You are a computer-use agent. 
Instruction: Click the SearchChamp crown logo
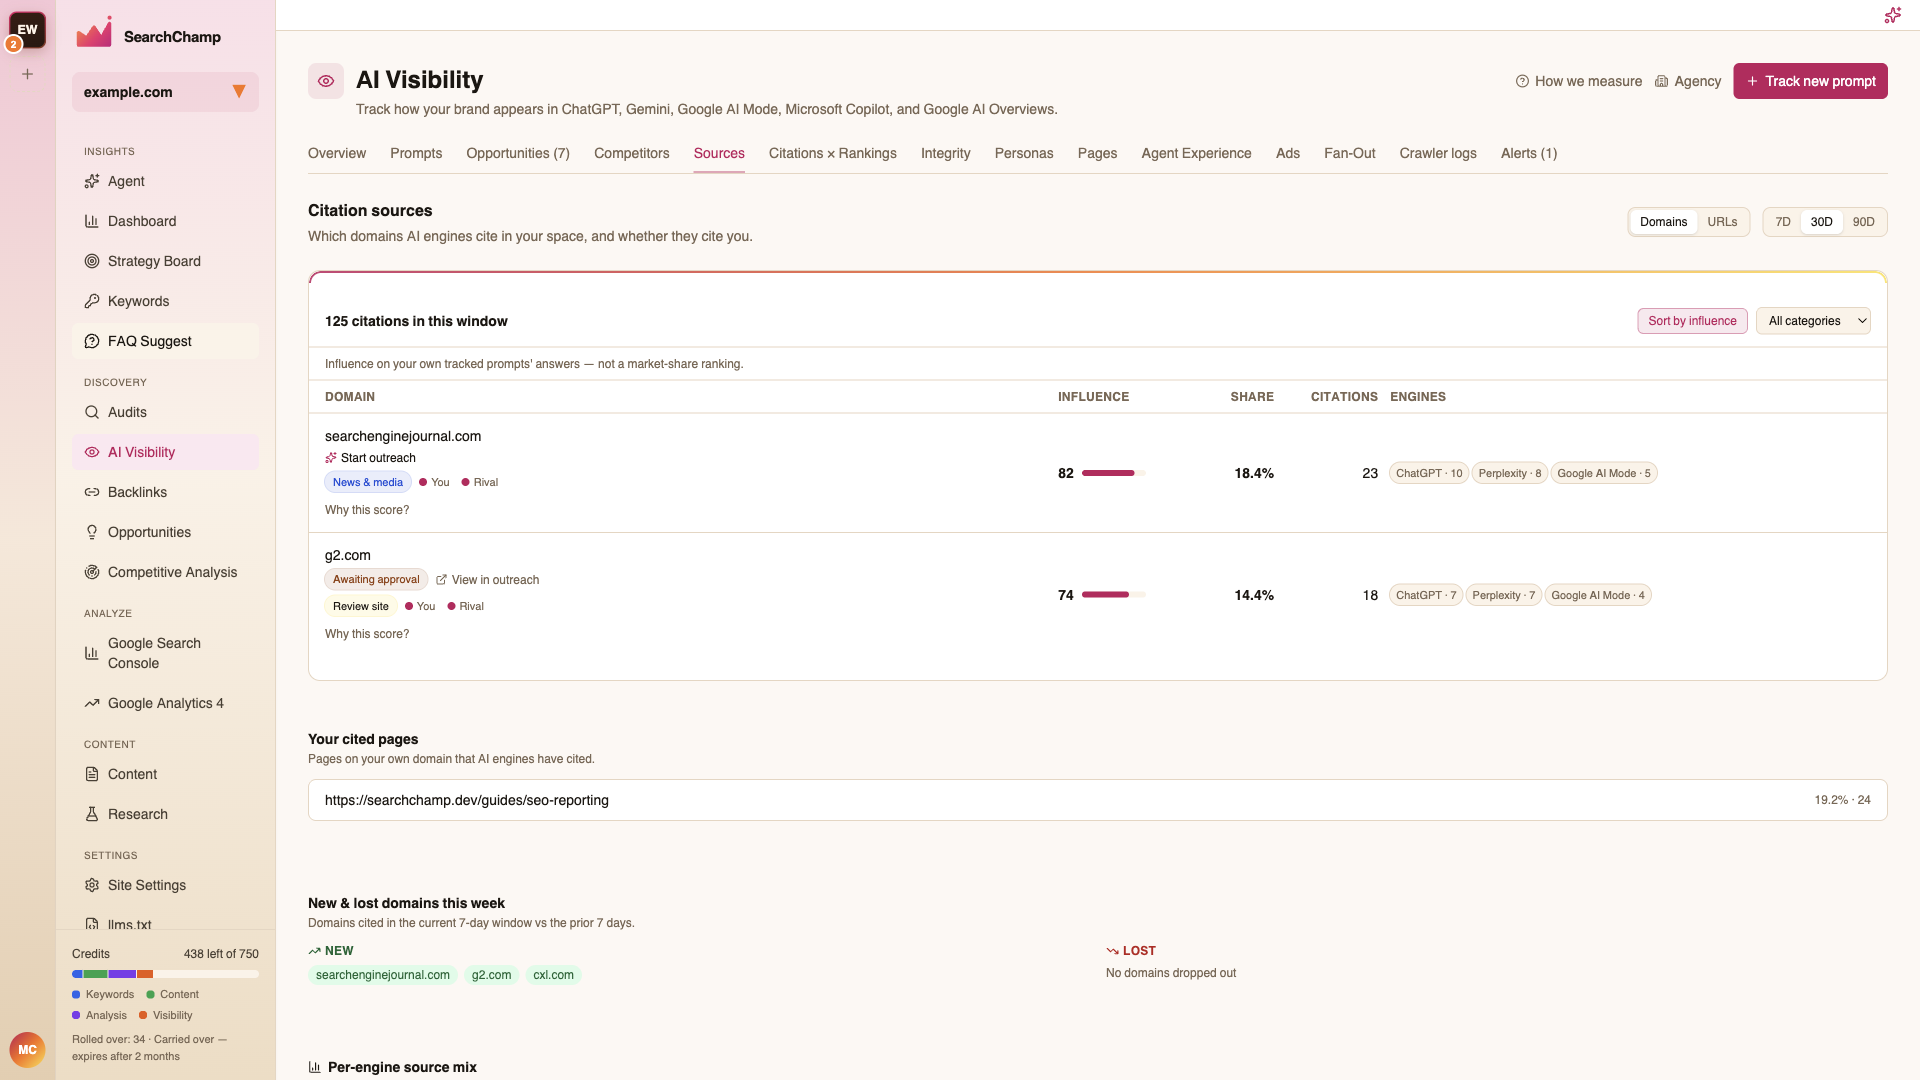94,33
